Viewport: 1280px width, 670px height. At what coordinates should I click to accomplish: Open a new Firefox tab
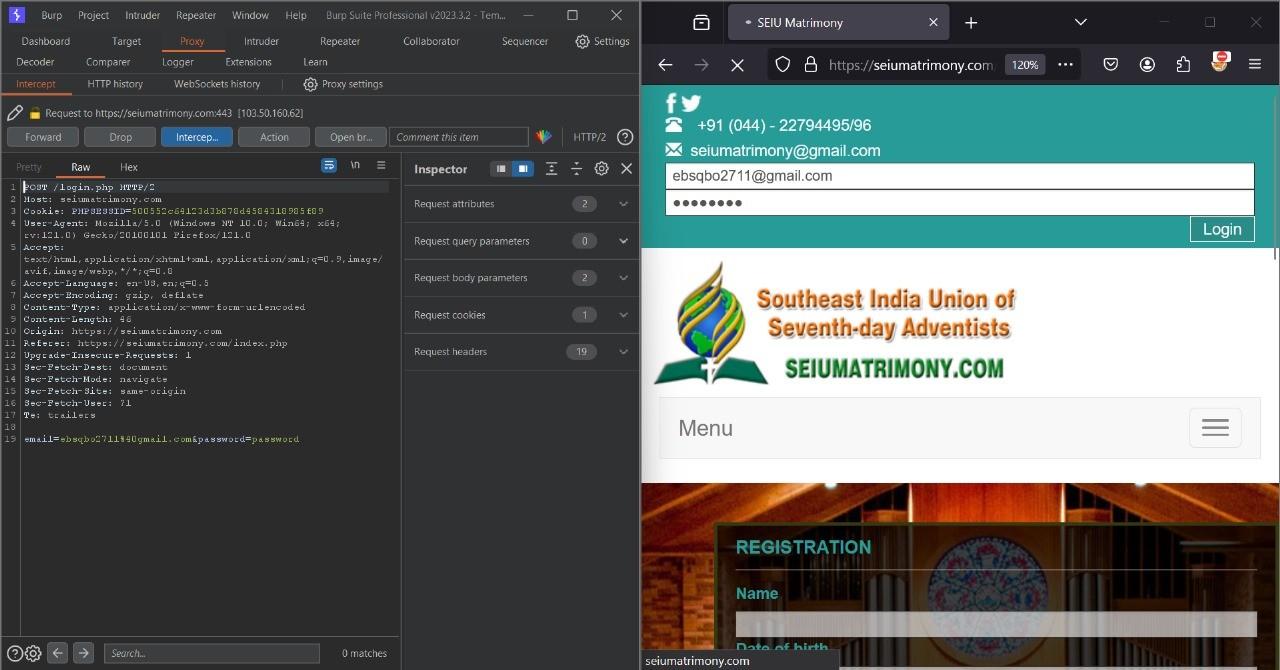970,22
